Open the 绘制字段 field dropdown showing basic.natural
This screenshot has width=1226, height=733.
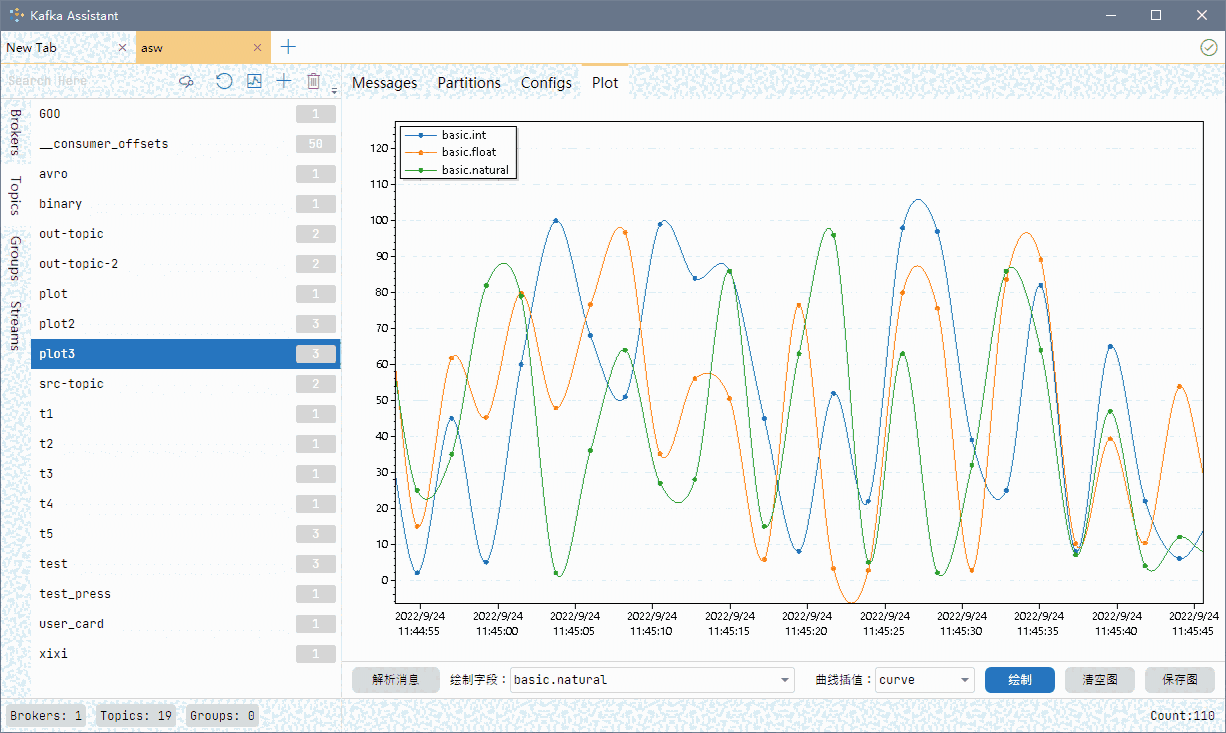point(652,679)
